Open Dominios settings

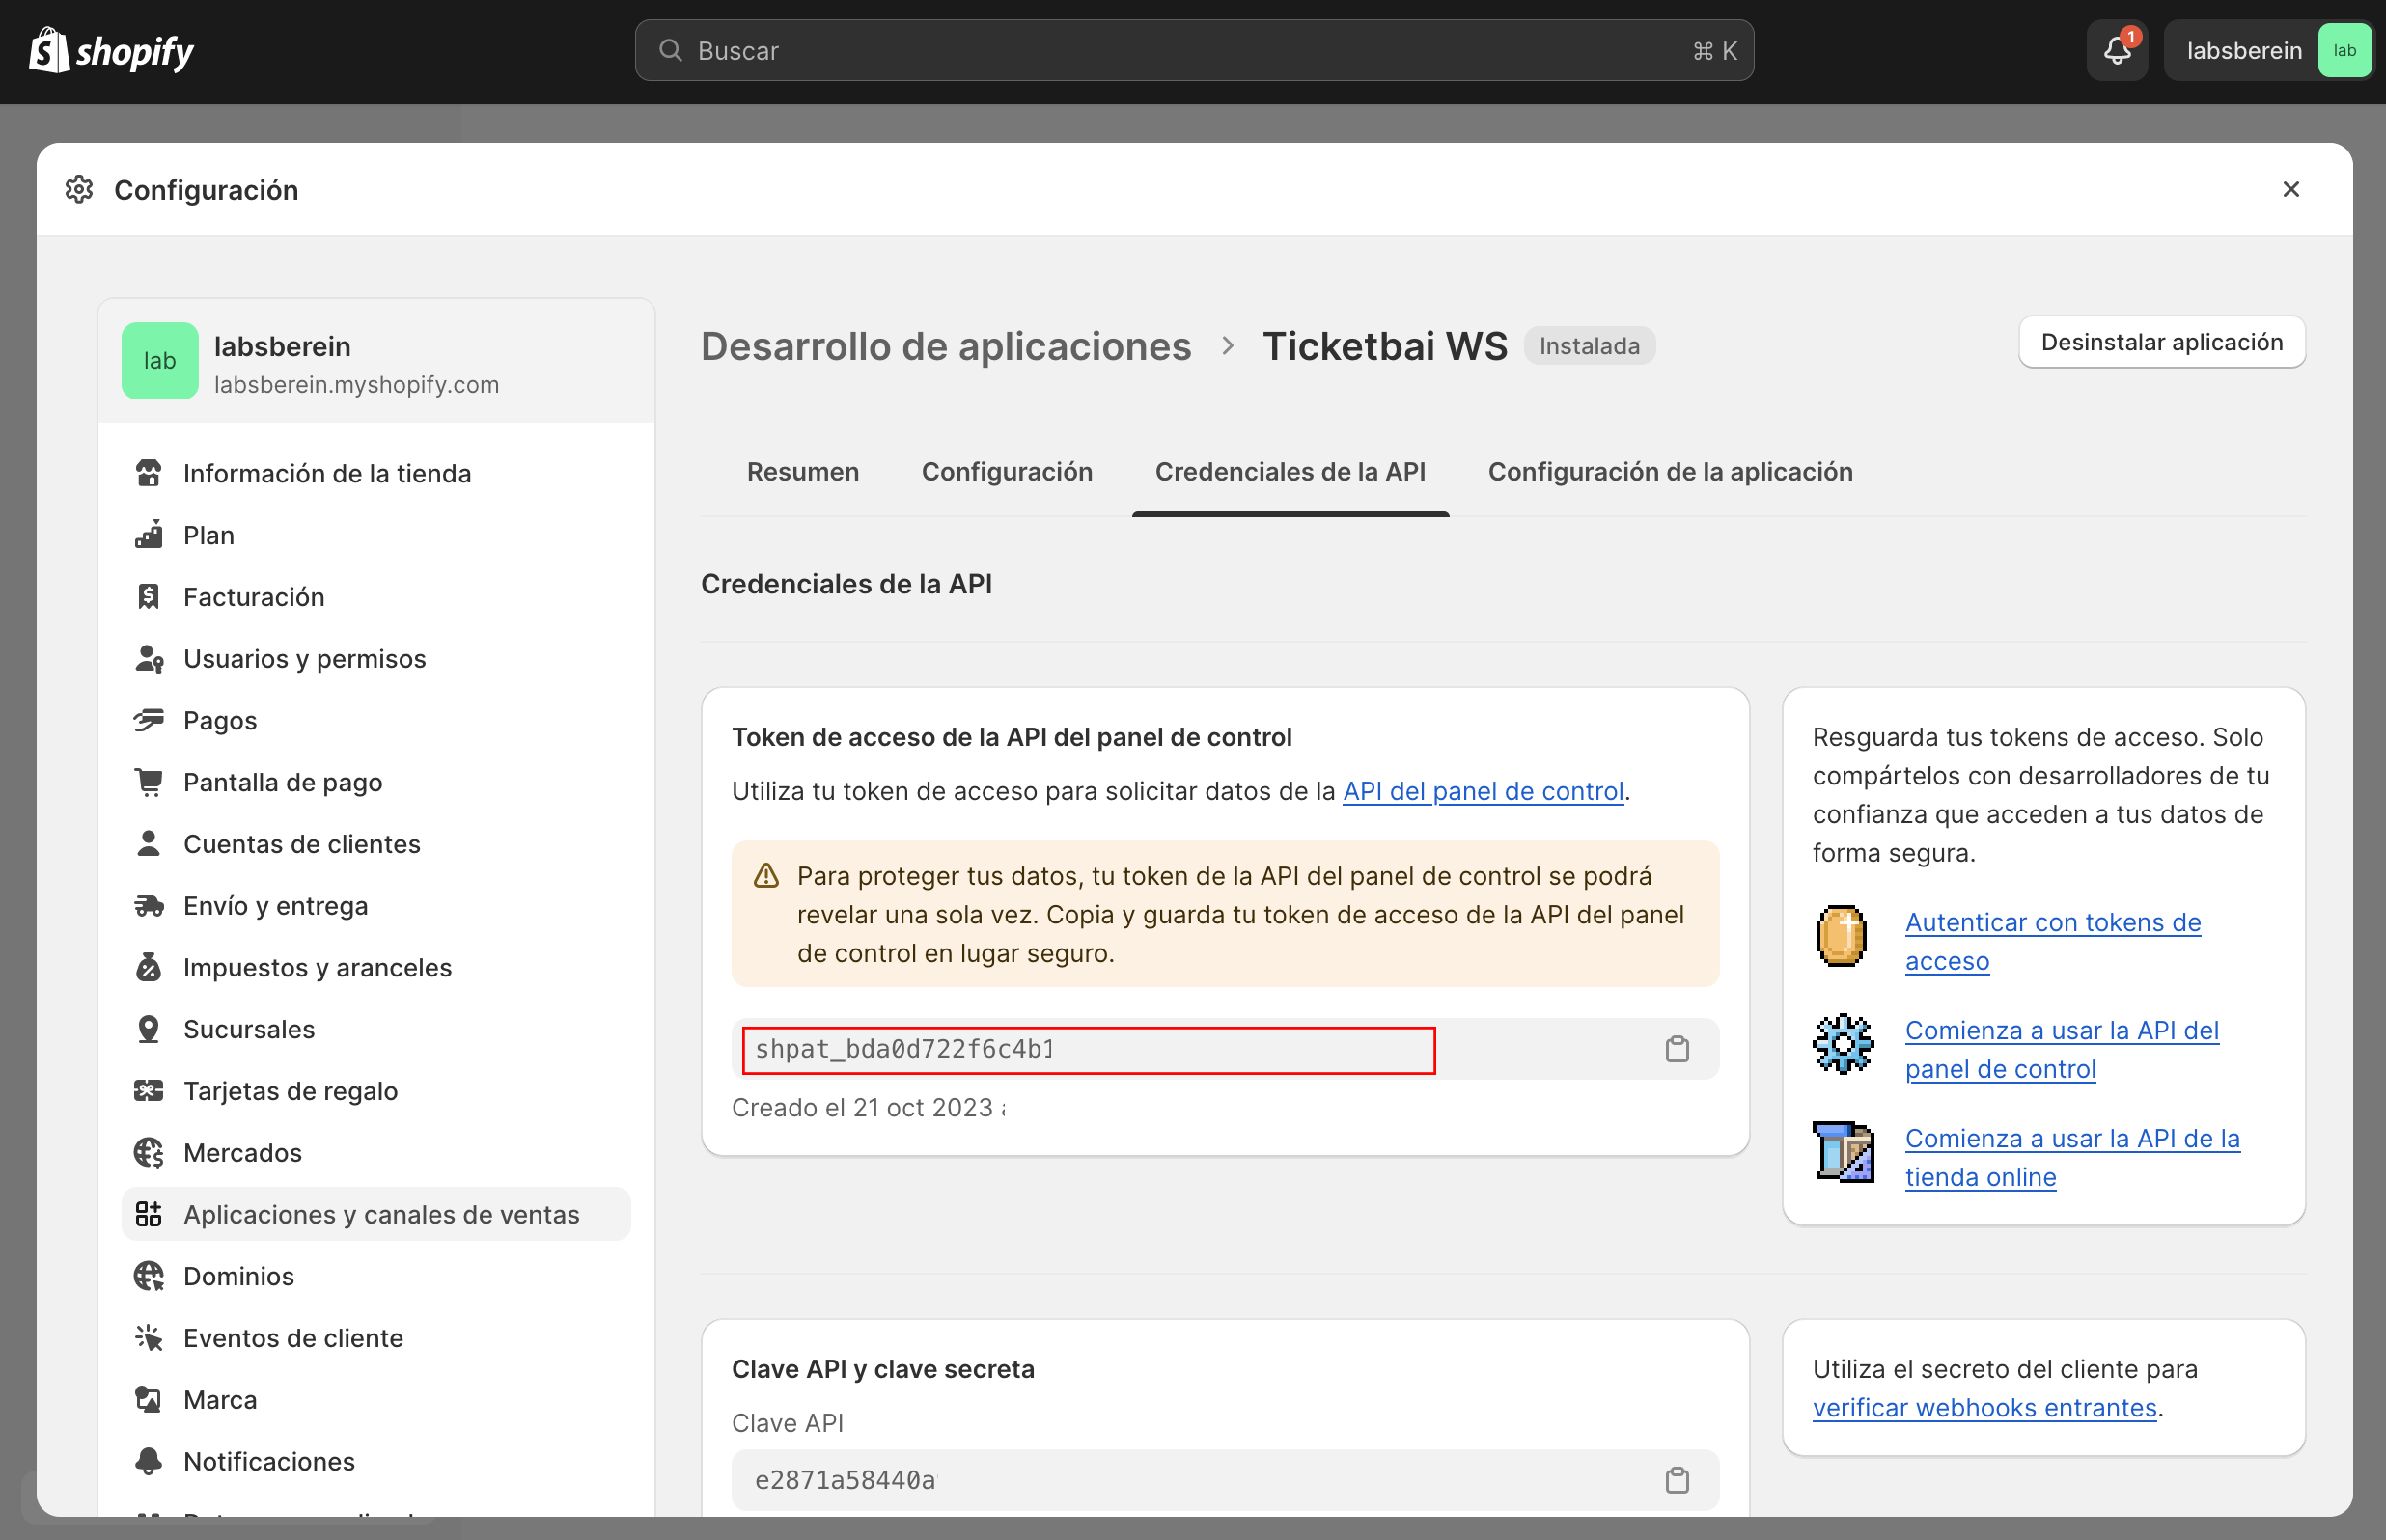[238, 1276]
